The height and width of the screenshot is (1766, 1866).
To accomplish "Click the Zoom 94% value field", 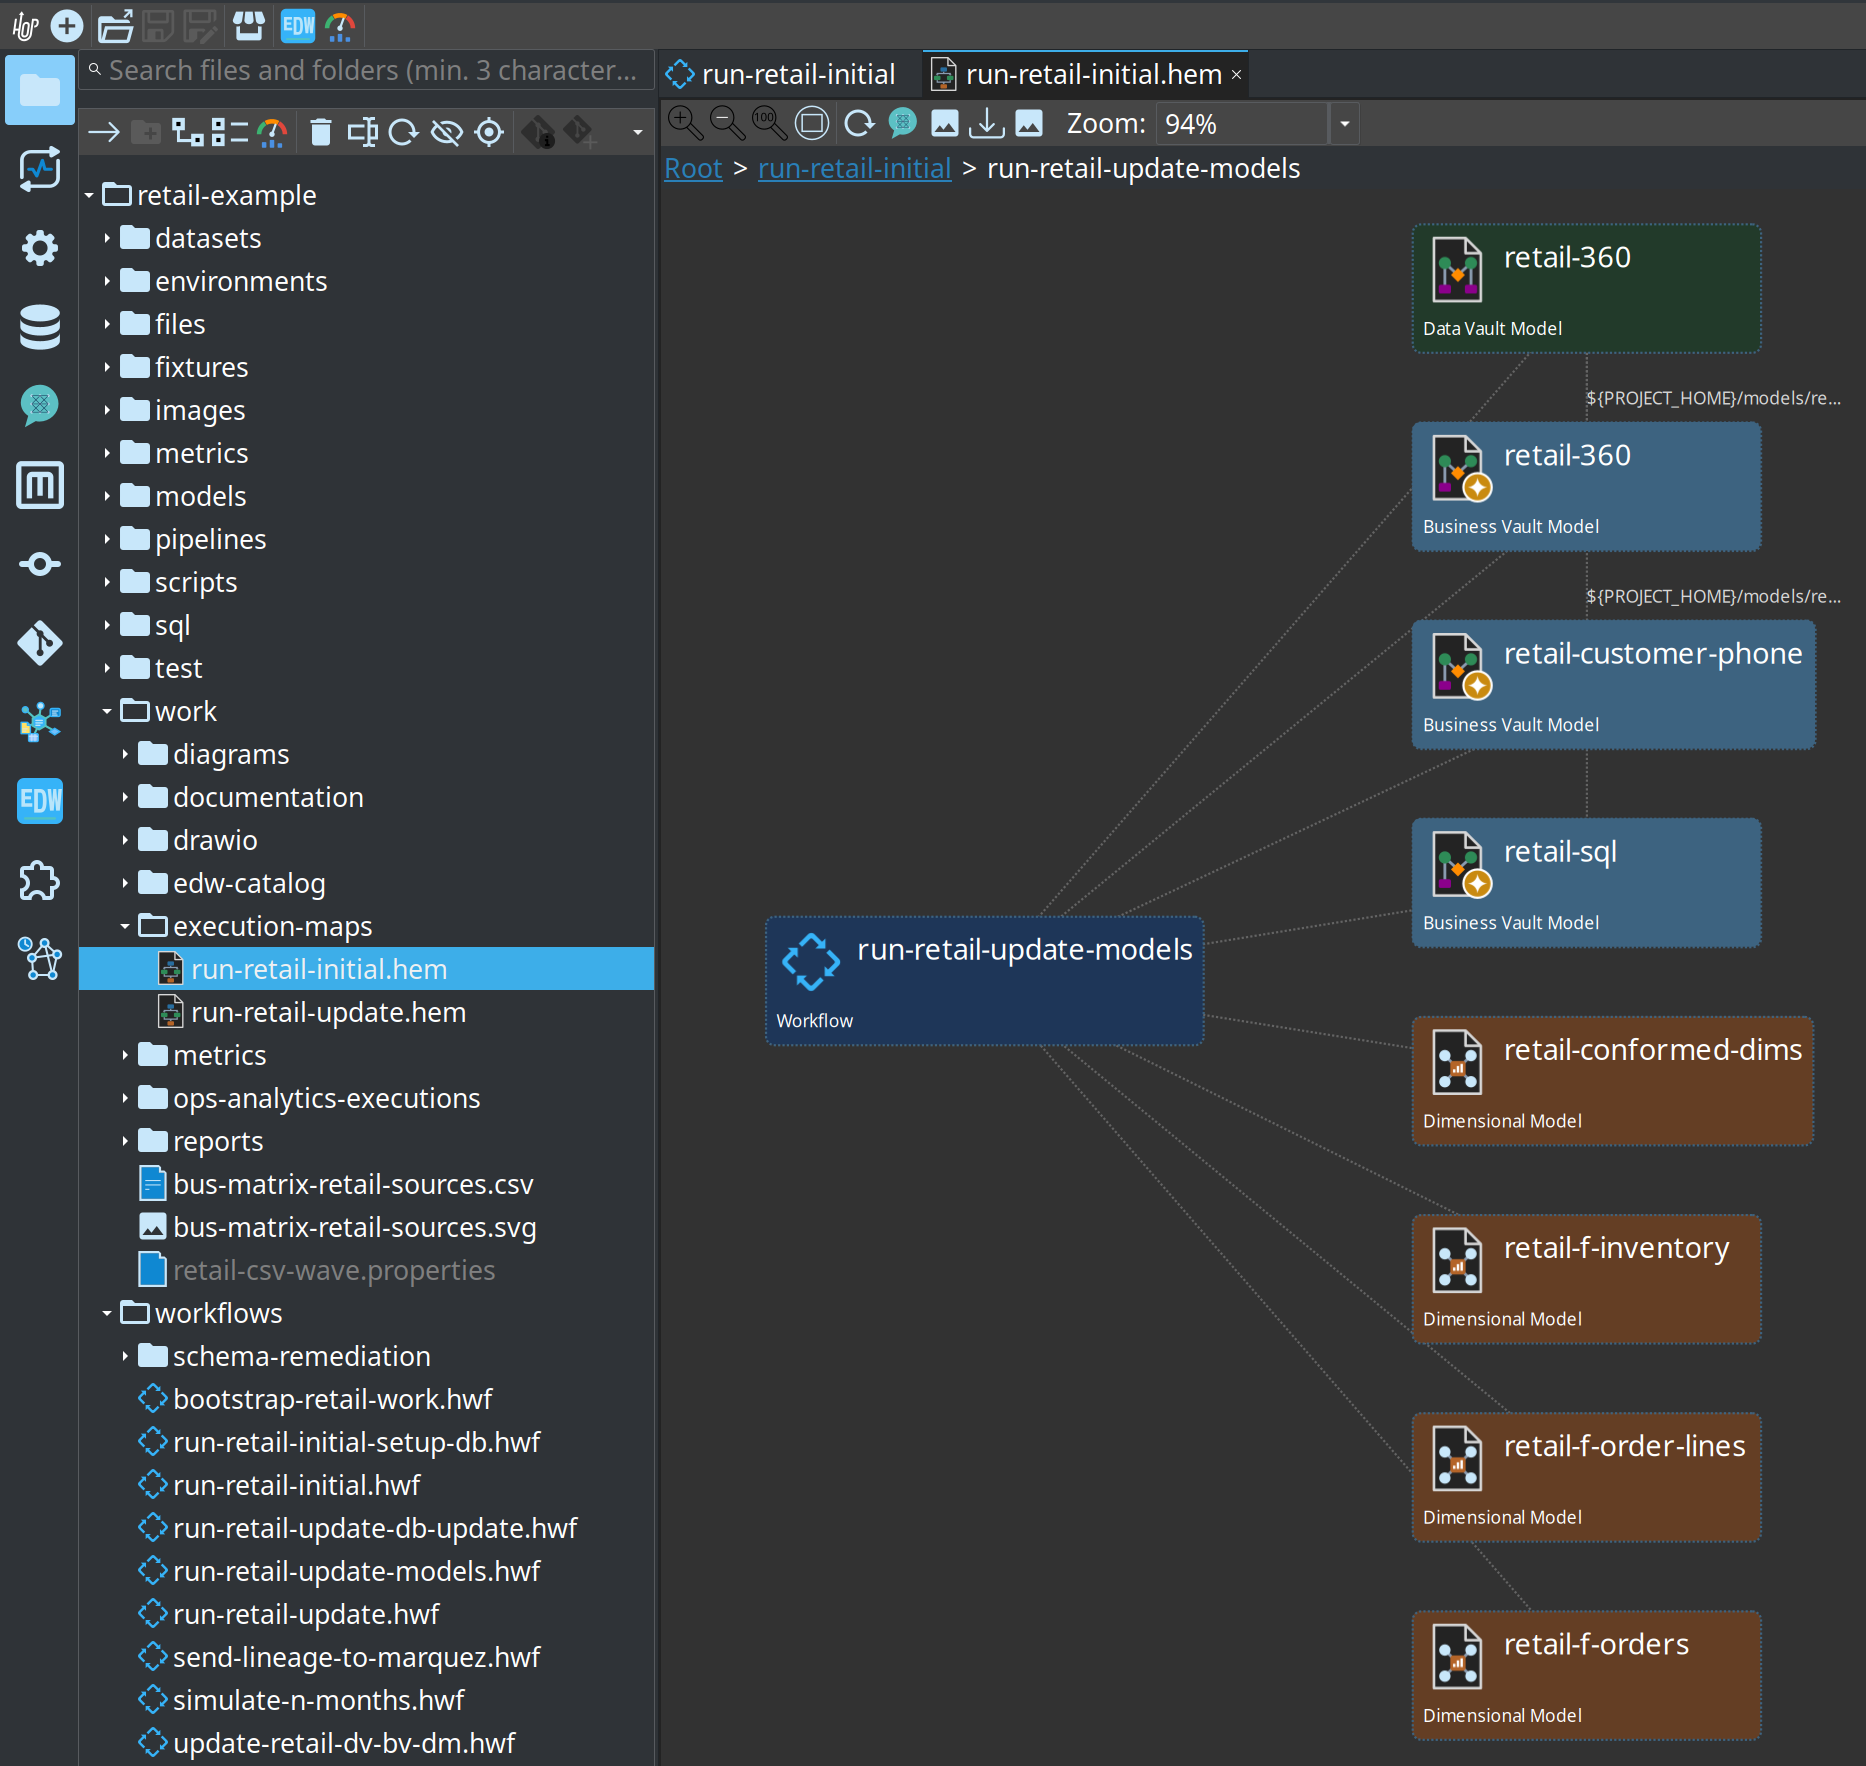I will click(1241, 124).
